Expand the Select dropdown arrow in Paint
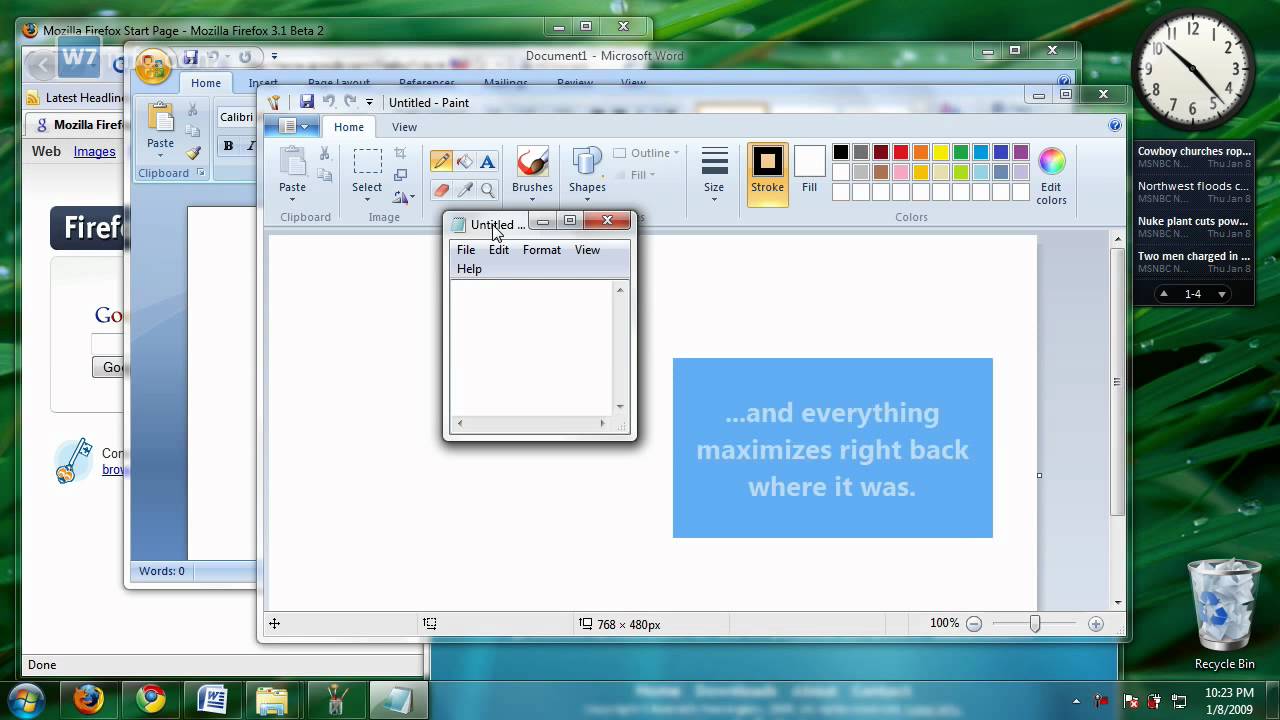This screenshot has height=720, width=1280. [367, 199]
